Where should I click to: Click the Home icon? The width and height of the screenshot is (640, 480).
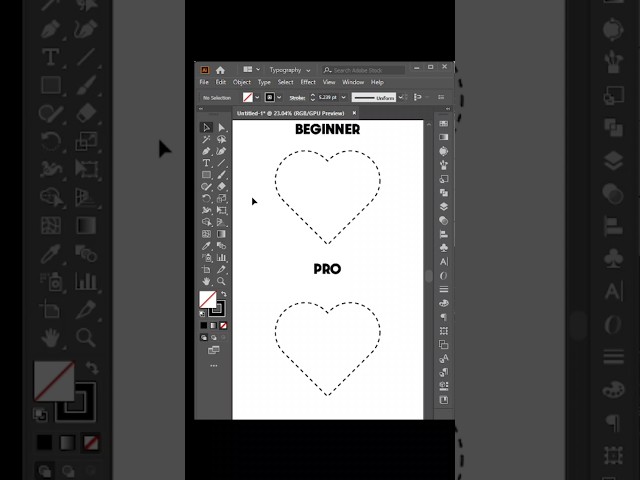coord(220,70)
